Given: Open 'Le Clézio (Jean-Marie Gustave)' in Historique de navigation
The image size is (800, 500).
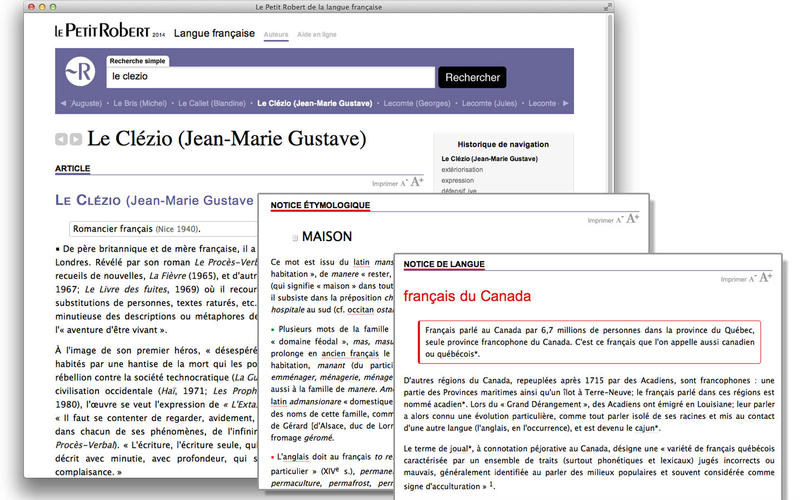Looking at the screenshot, I should [x=490, y=159].
